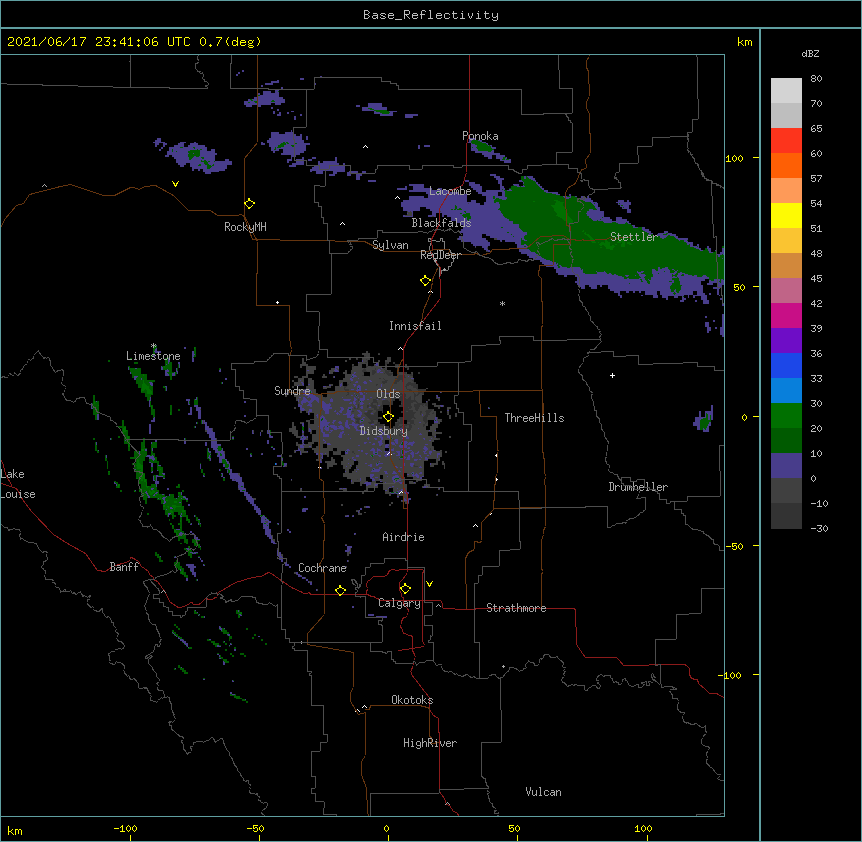862x842 pixels.
Task: Click the Base_Reflectivity title text
Action: [431, 15]
